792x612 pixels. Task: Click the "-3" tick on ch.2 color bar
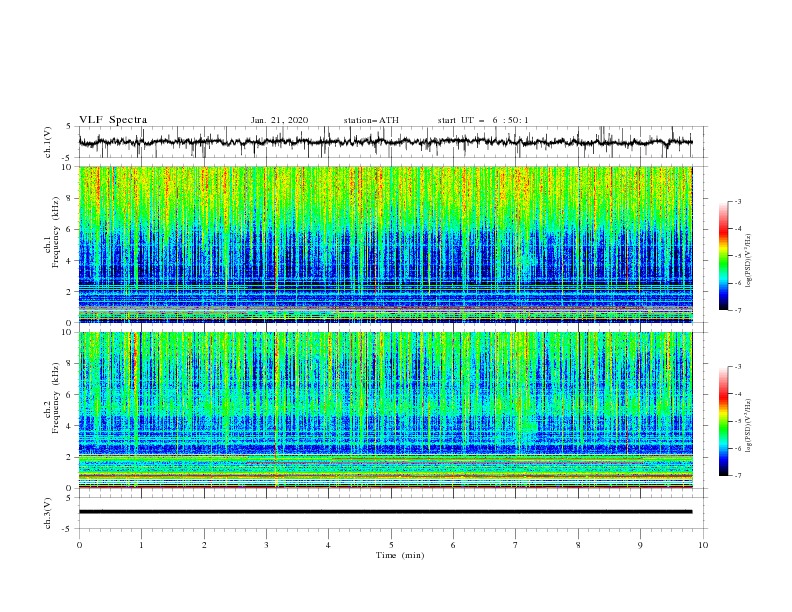[x=738, y=367]
